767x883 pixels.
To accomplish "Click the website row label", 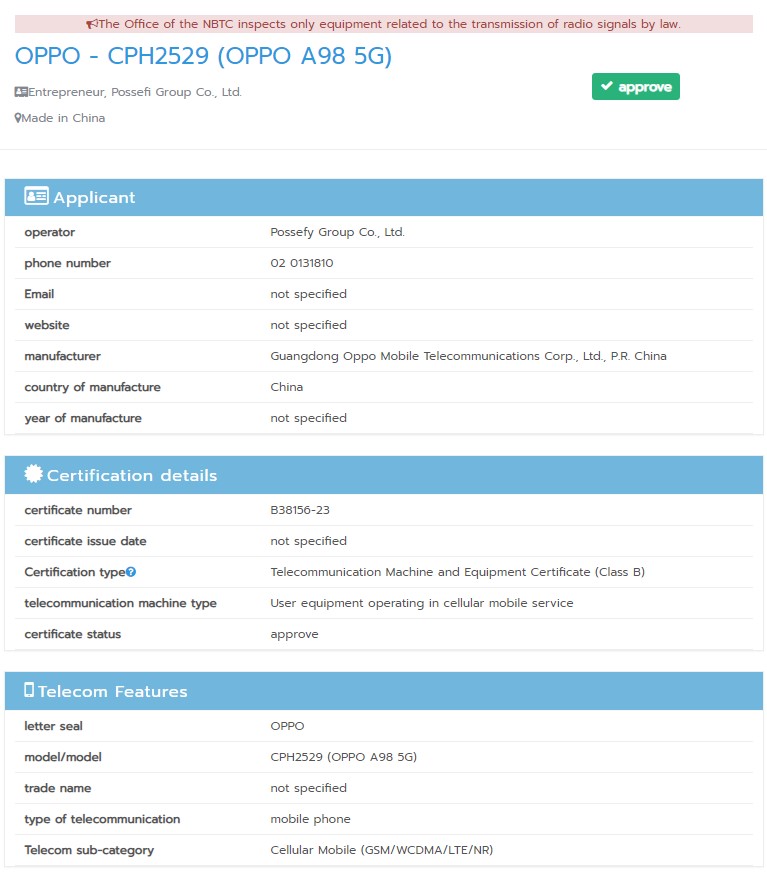I will click(47, 325).
